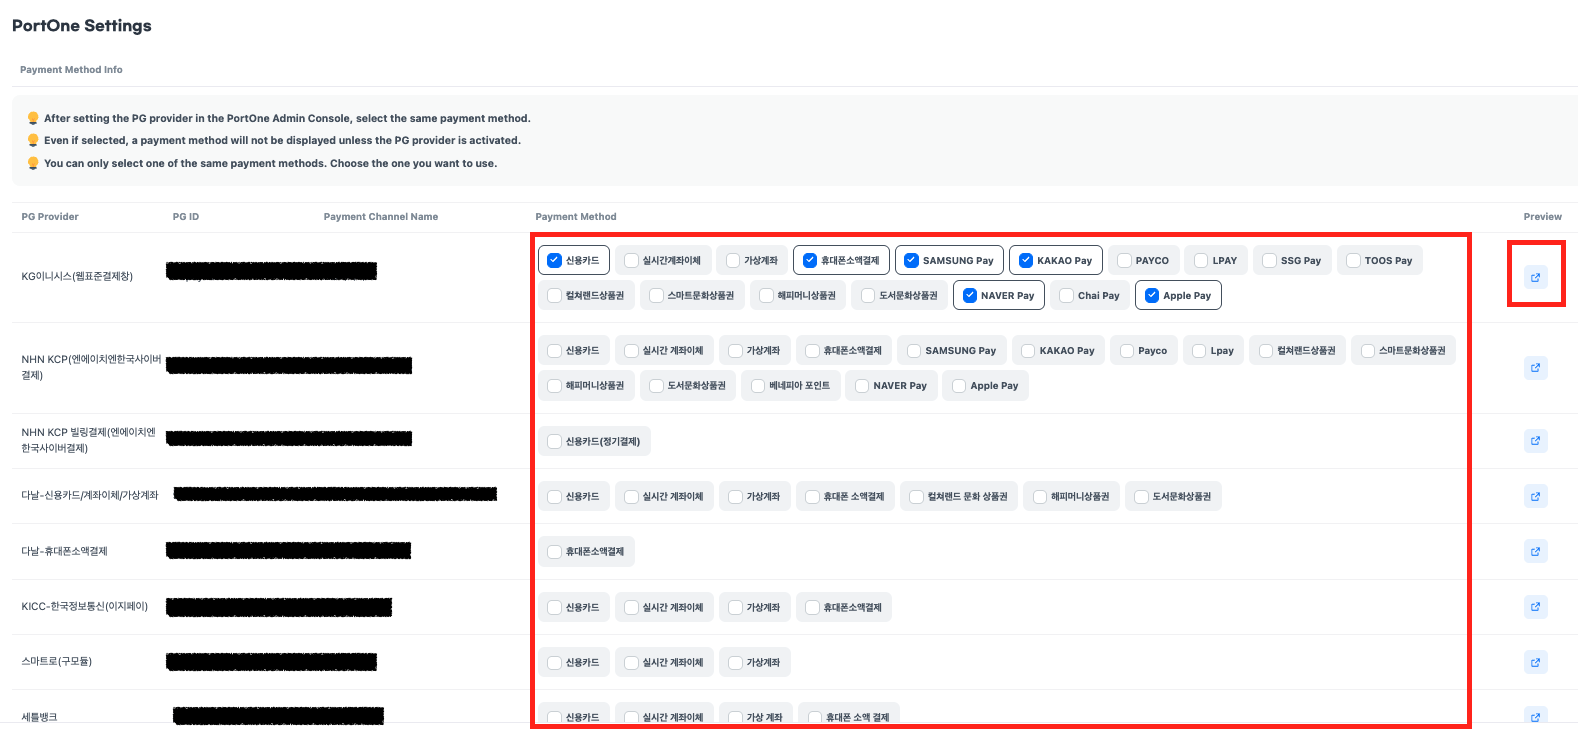Open preview for KICC-한국정보통신 row
The height and width of the screenshot is (729, 1578).
[x=1535, y=606]
